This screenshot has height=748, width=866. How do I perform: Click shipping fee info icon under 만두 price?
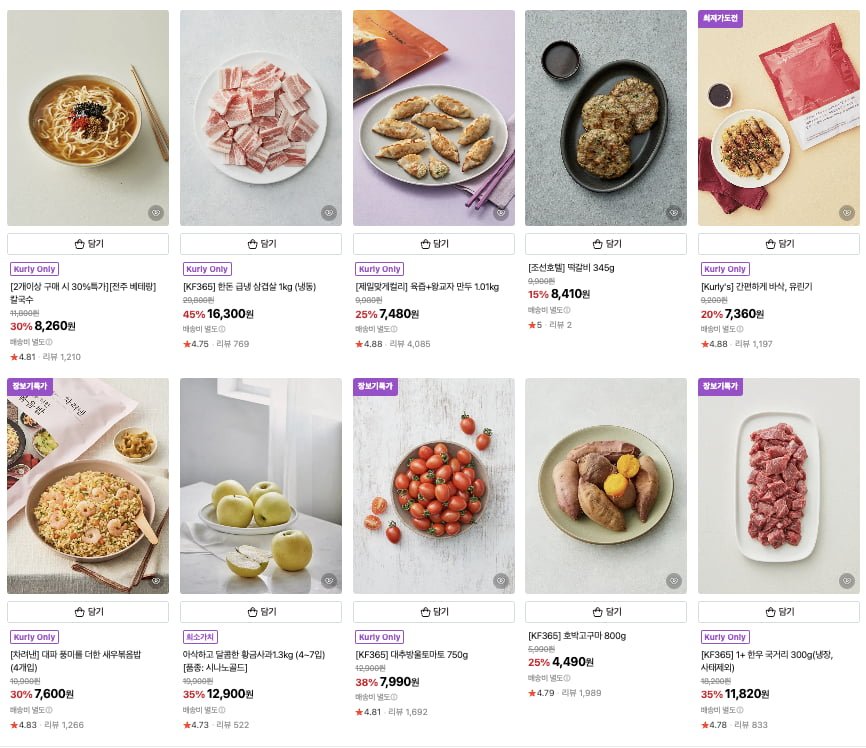click(x=394, y=328)
